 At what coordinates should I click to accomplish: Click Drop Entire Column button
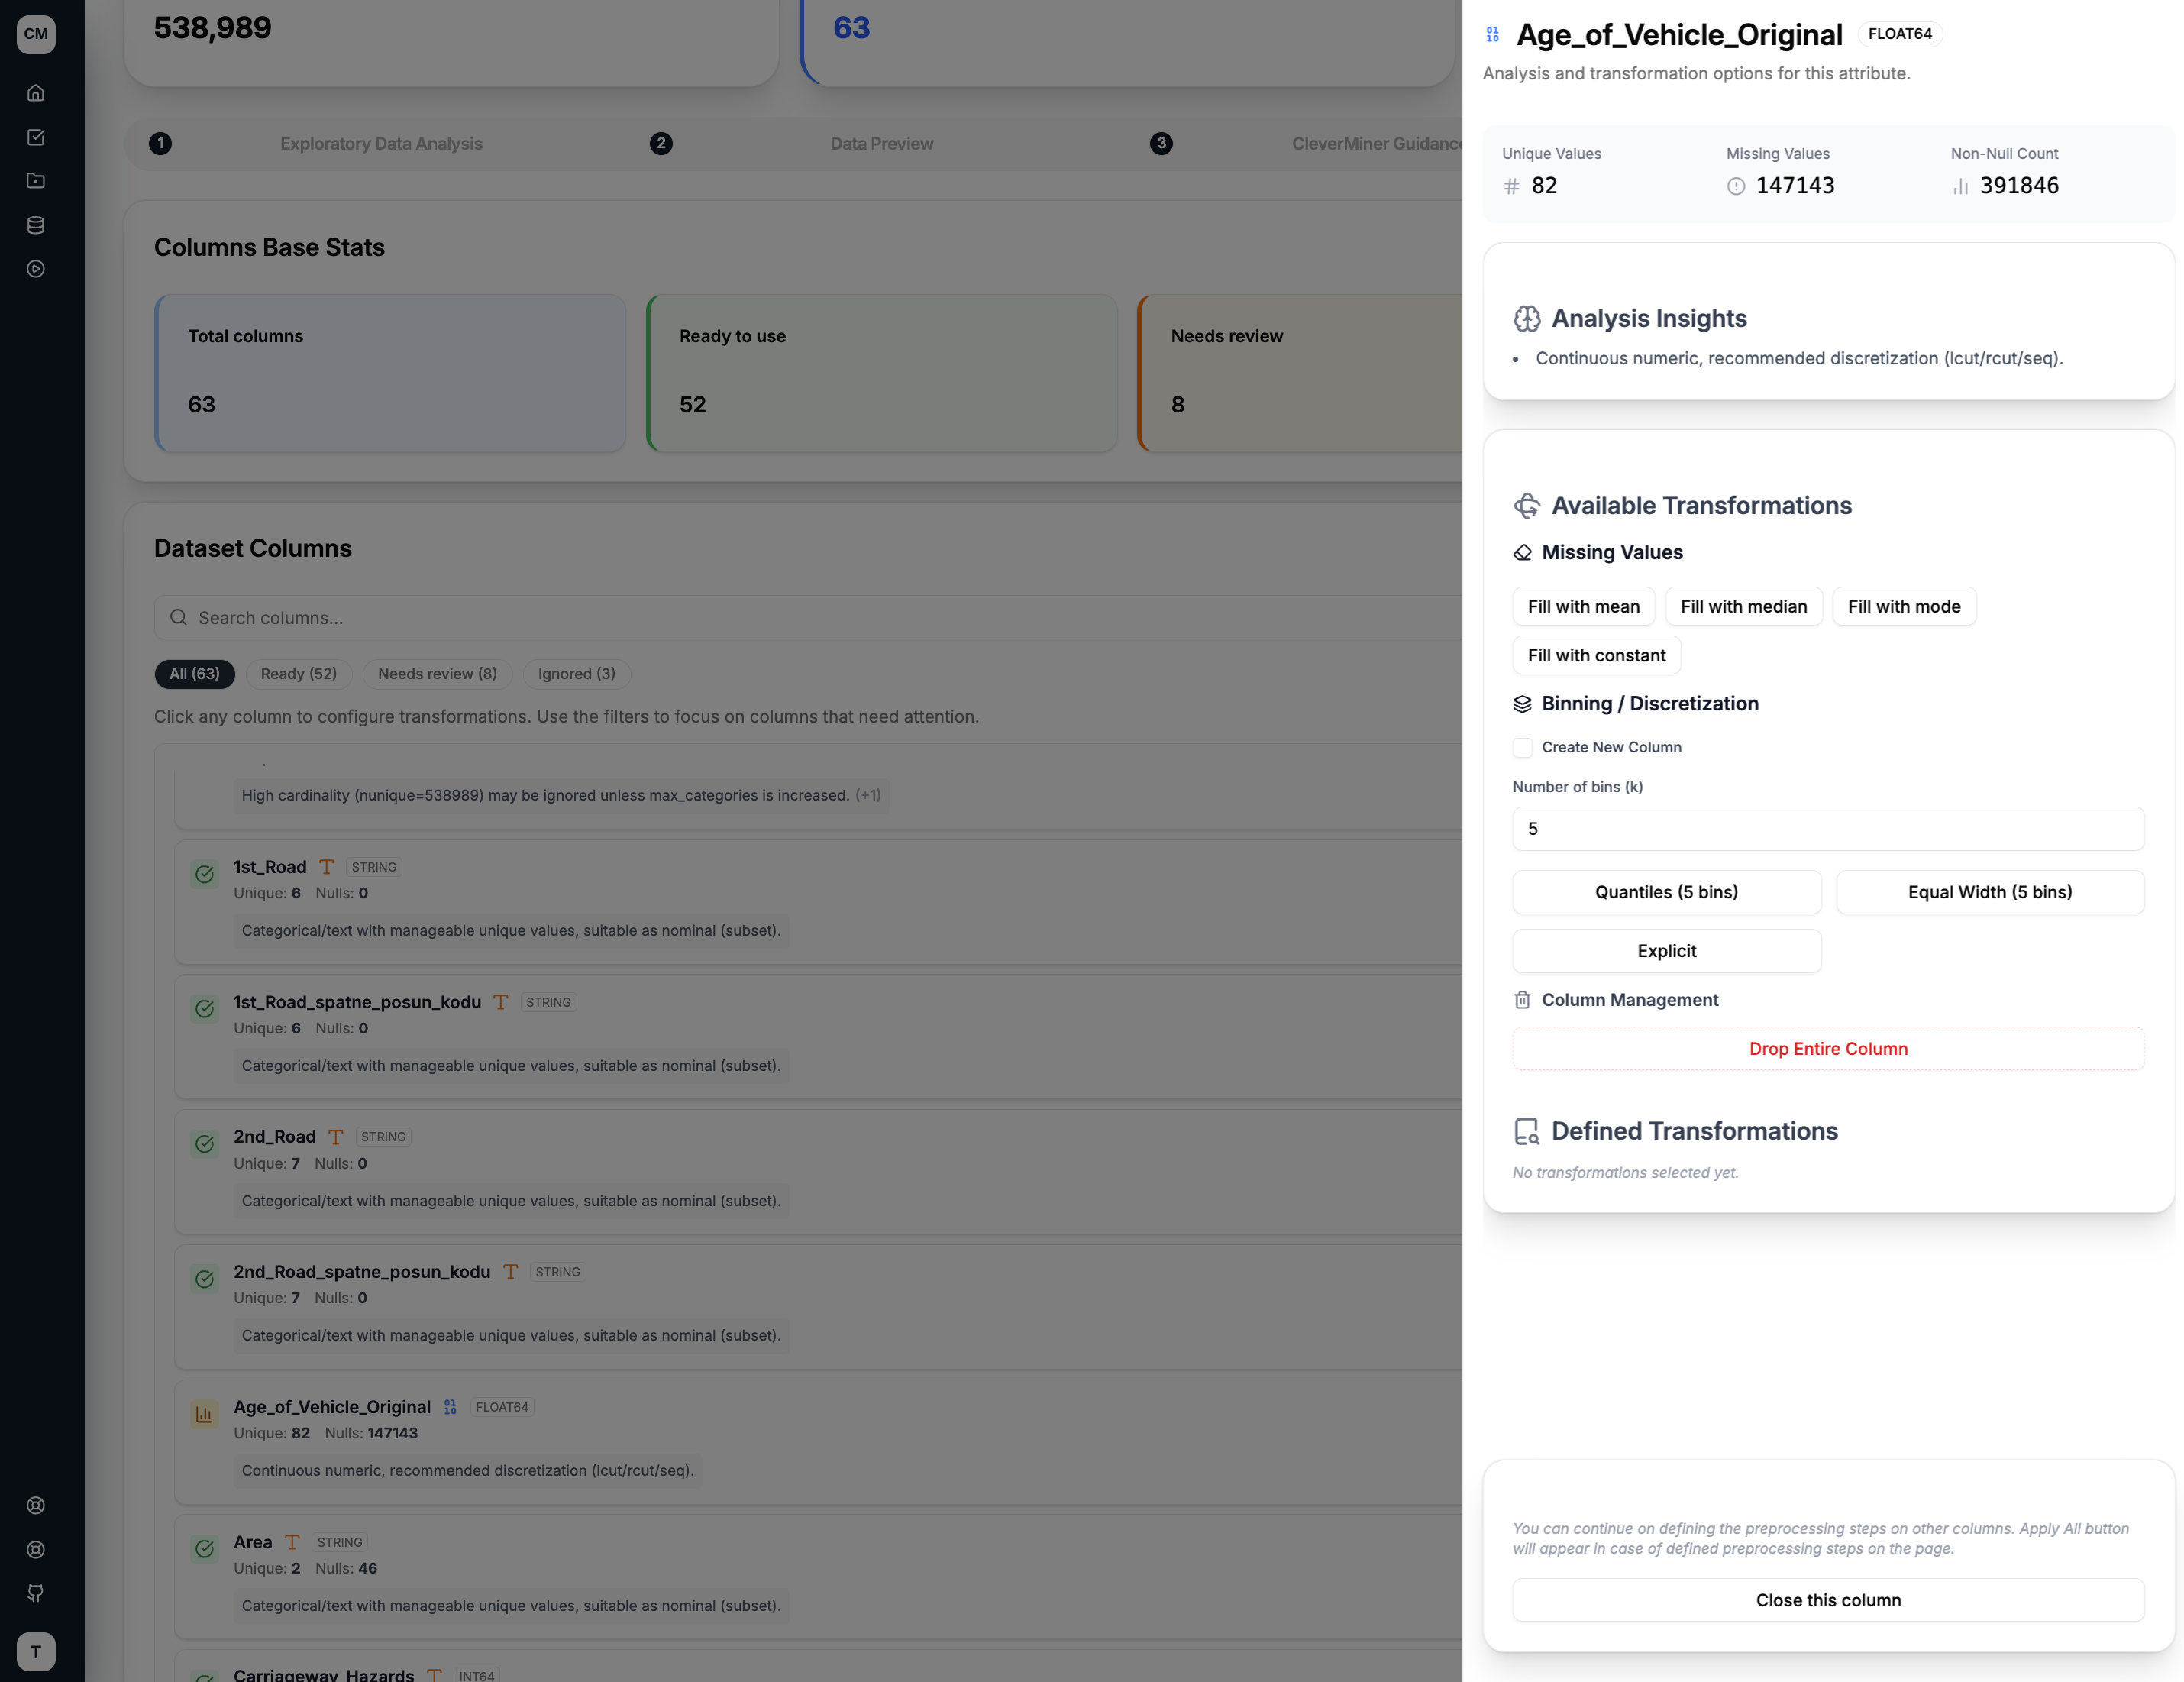click(1828, 1049)
